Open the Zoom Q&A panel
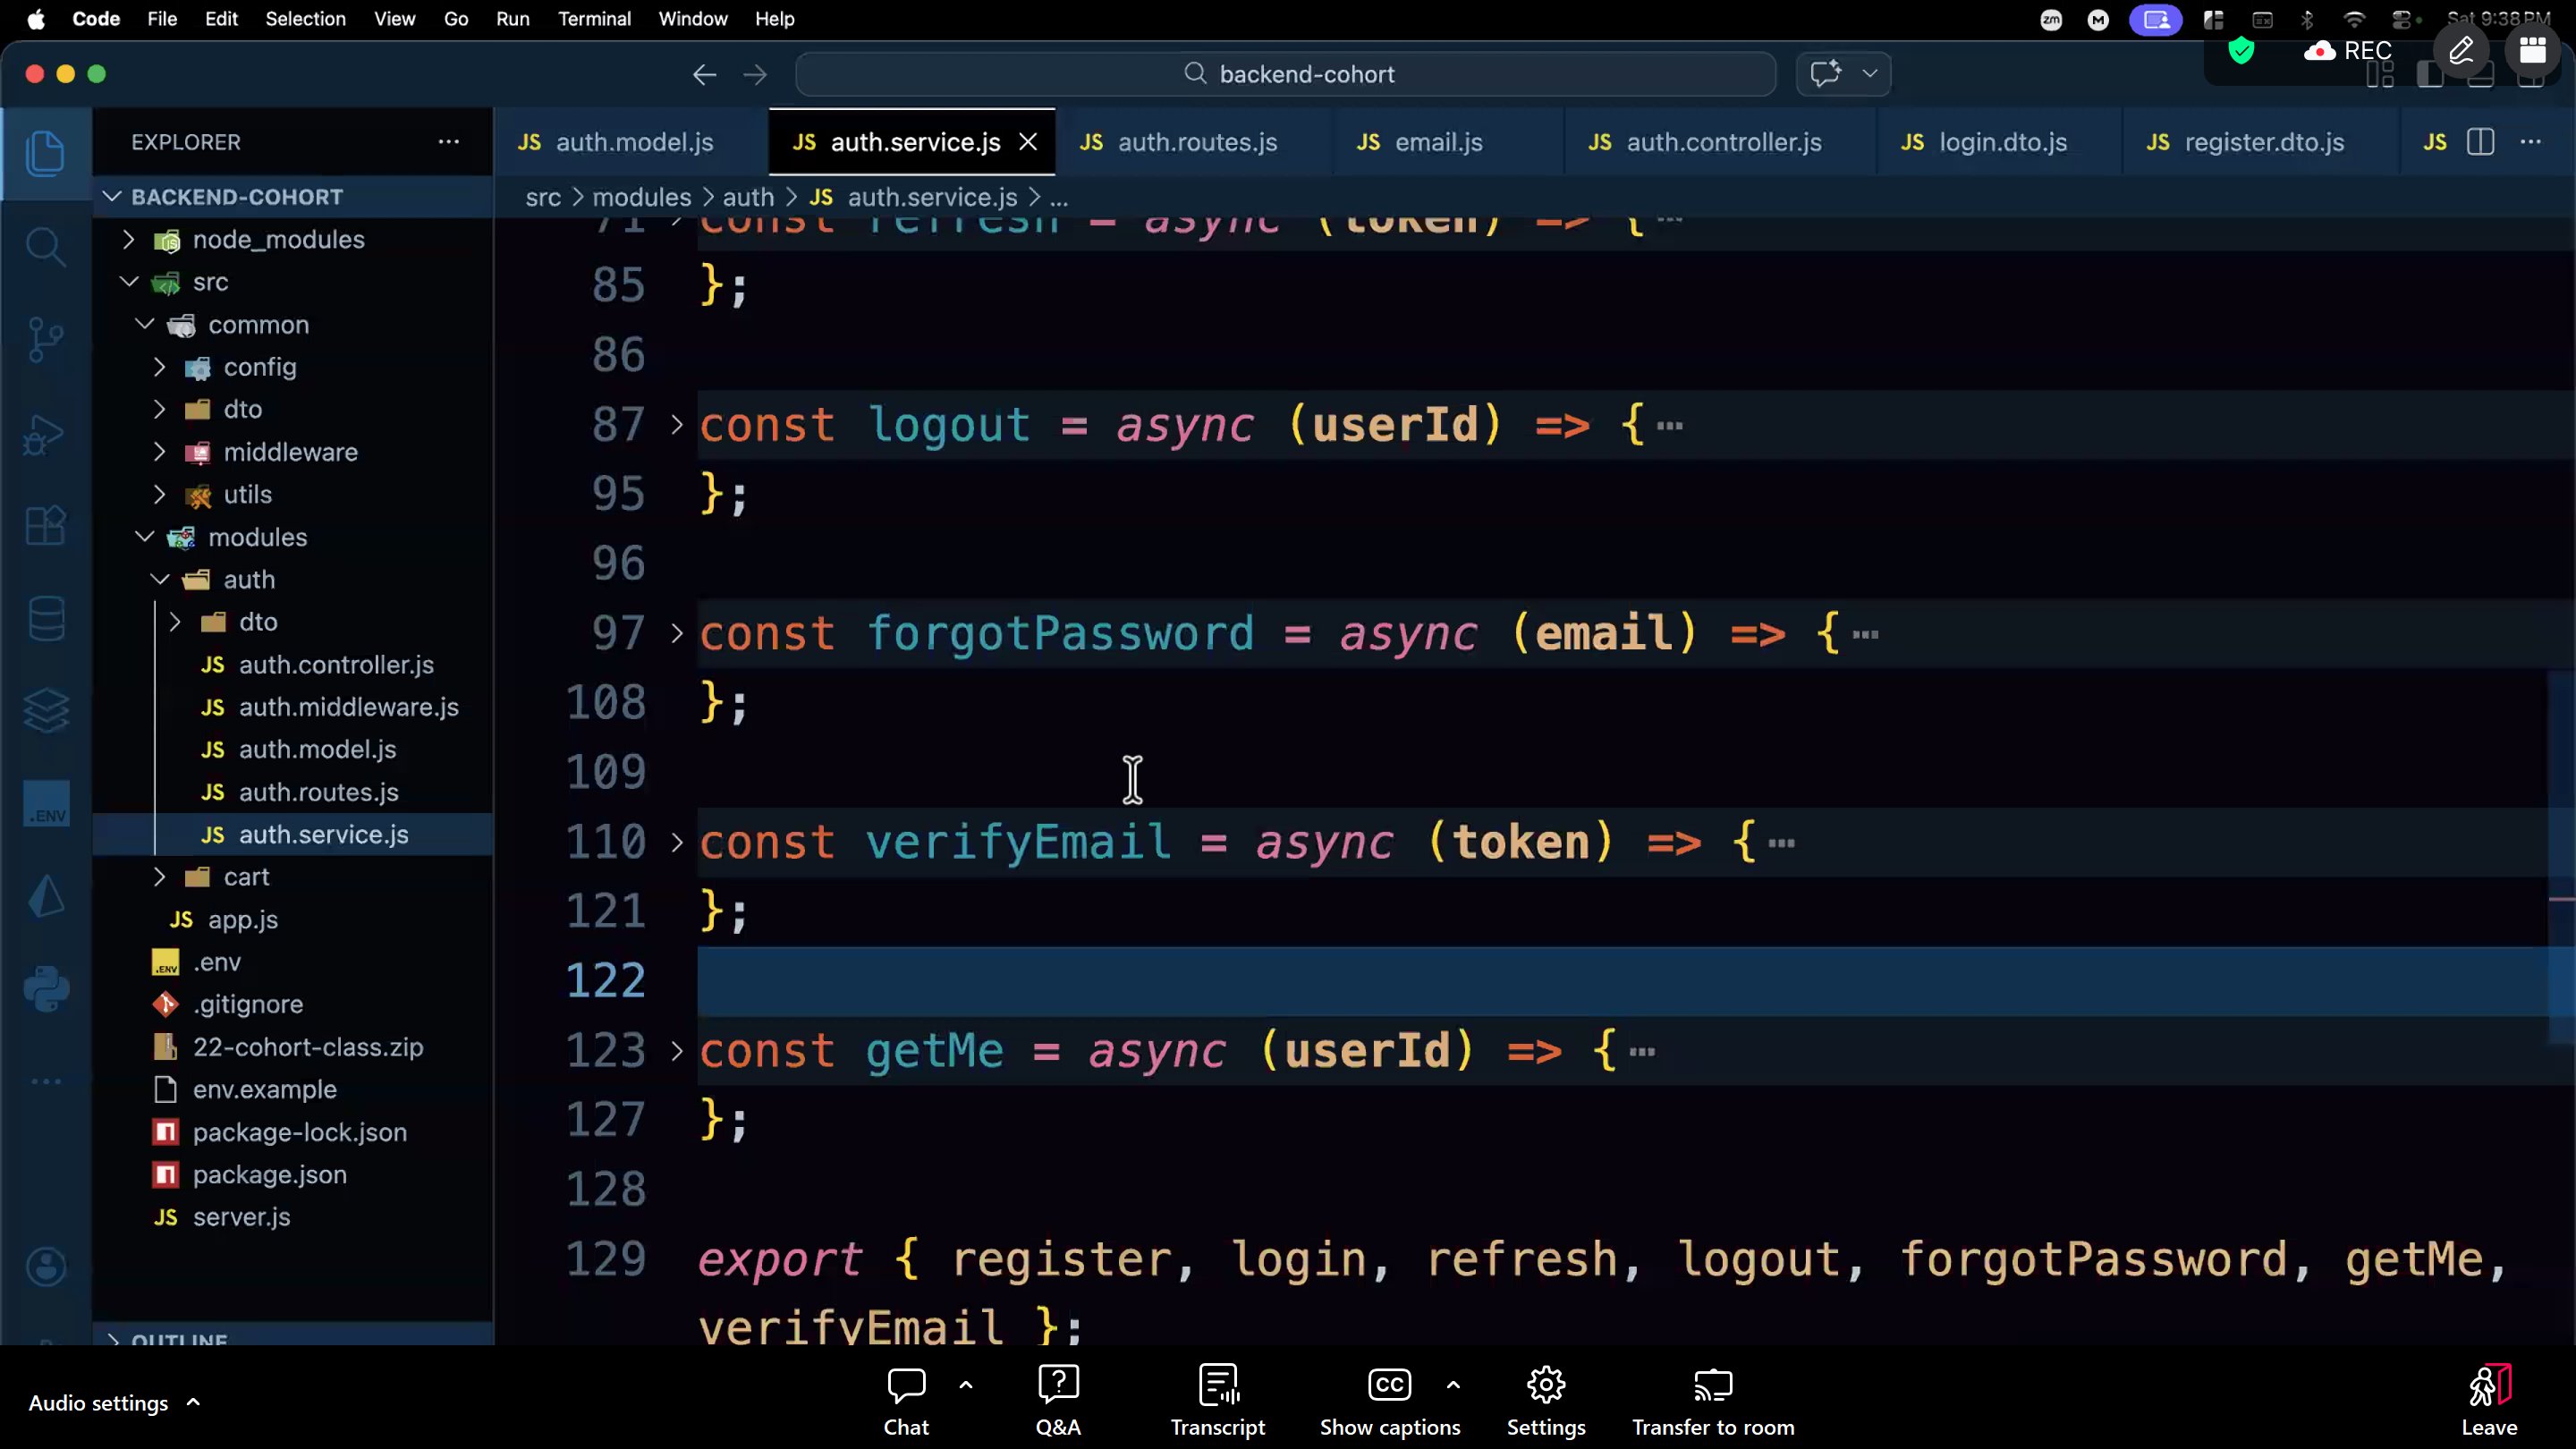This screenshot has height=1449, width=2576. pos(1058,1400)
